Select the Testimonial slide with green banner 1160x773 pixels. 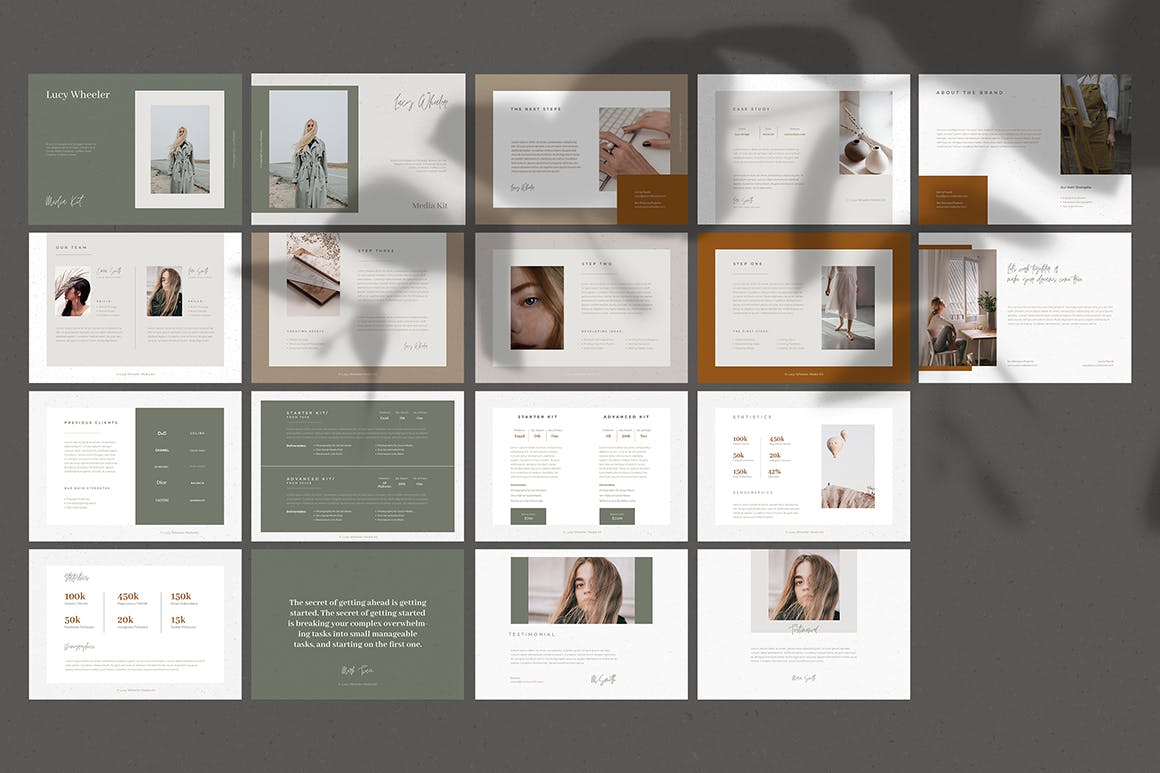click(x=581, y=623)
